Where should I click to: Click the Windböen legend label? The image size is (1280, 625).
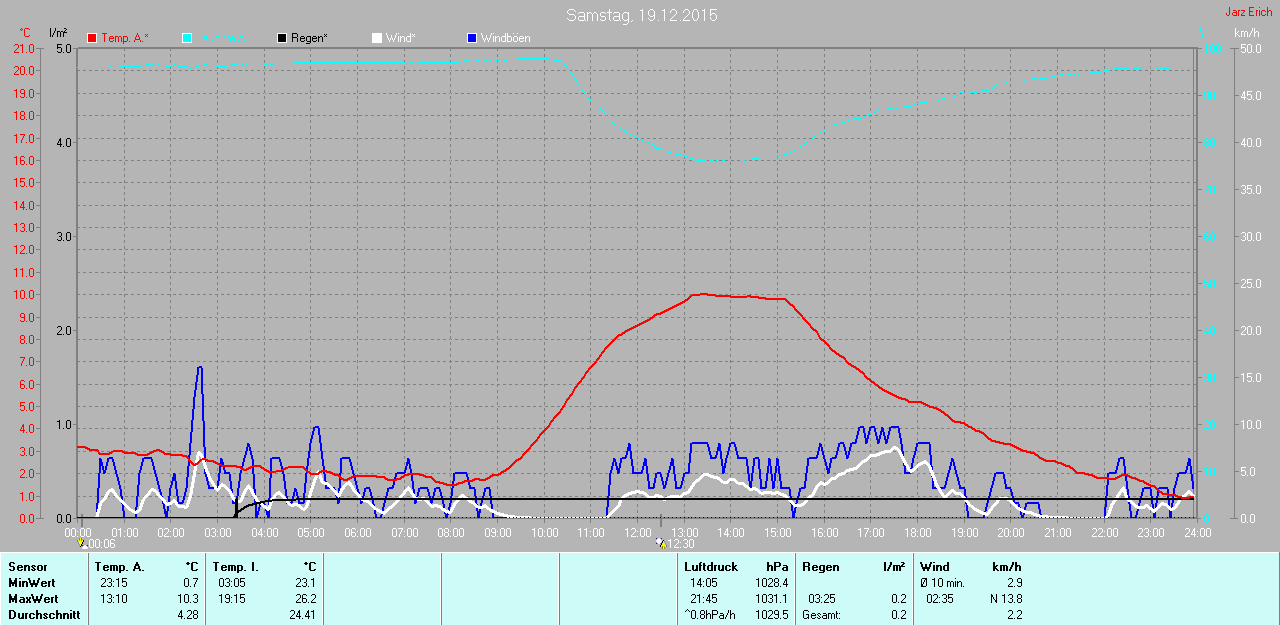[x=505, y=38]
